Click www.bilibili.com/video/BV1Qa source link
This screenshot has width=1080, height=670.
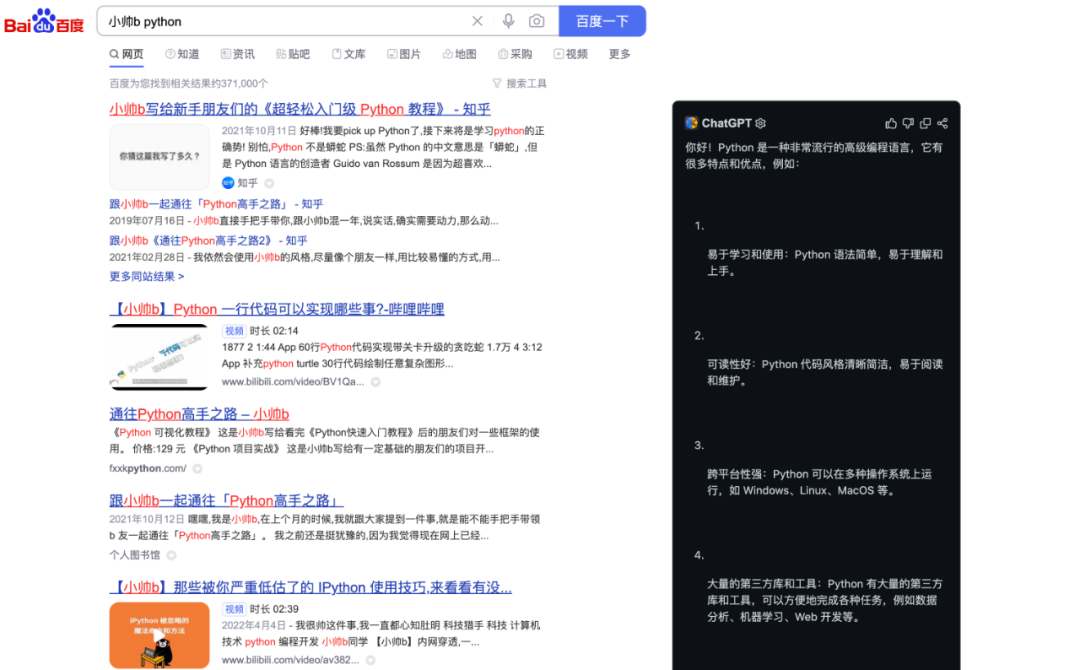point(293,382)
